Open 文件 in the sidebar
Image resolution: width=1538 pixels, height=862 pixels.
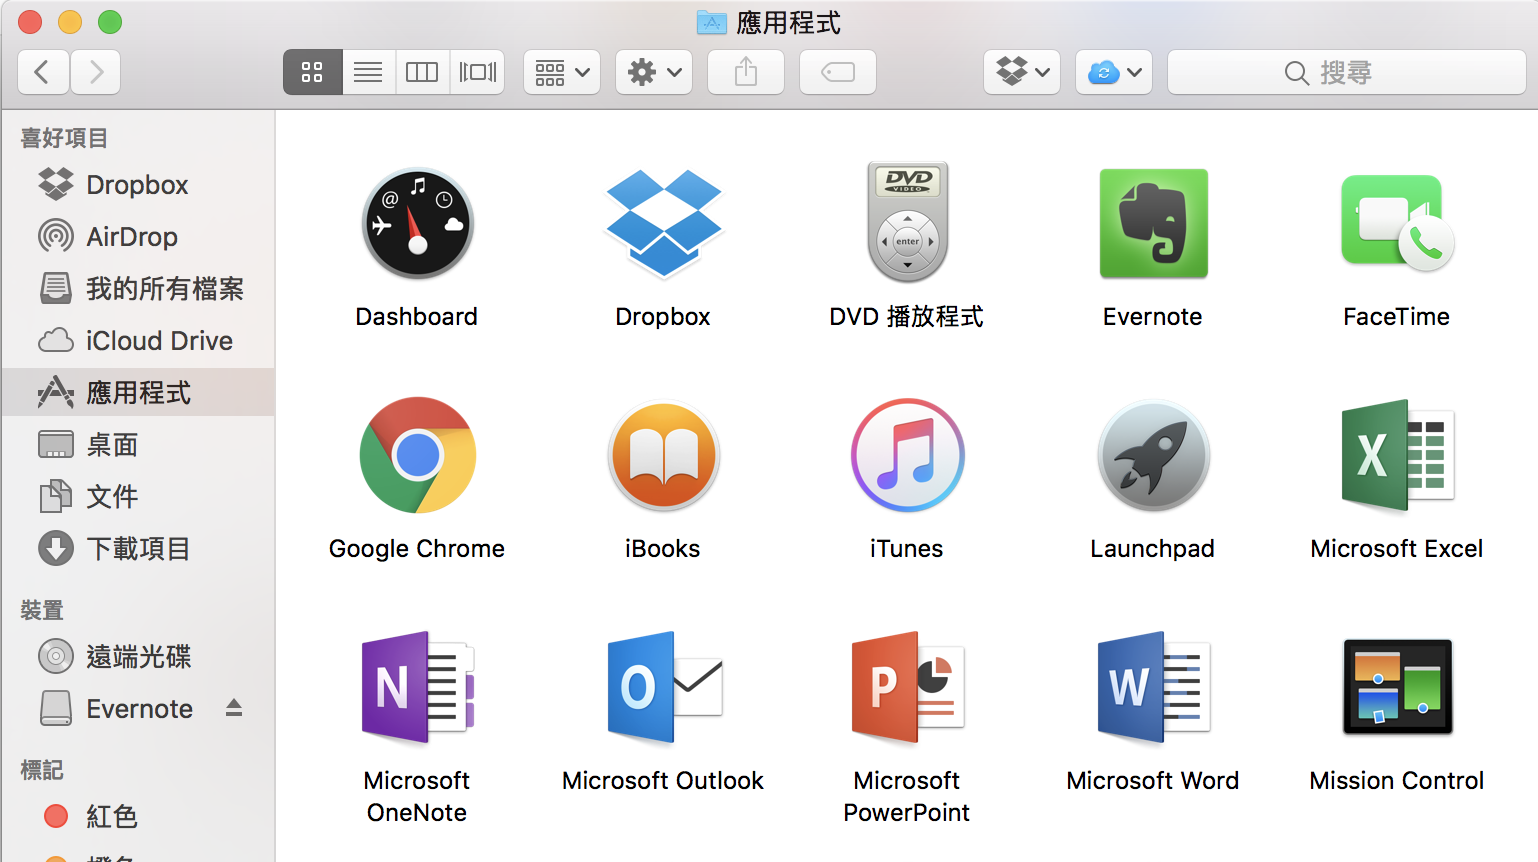(138, 496)
